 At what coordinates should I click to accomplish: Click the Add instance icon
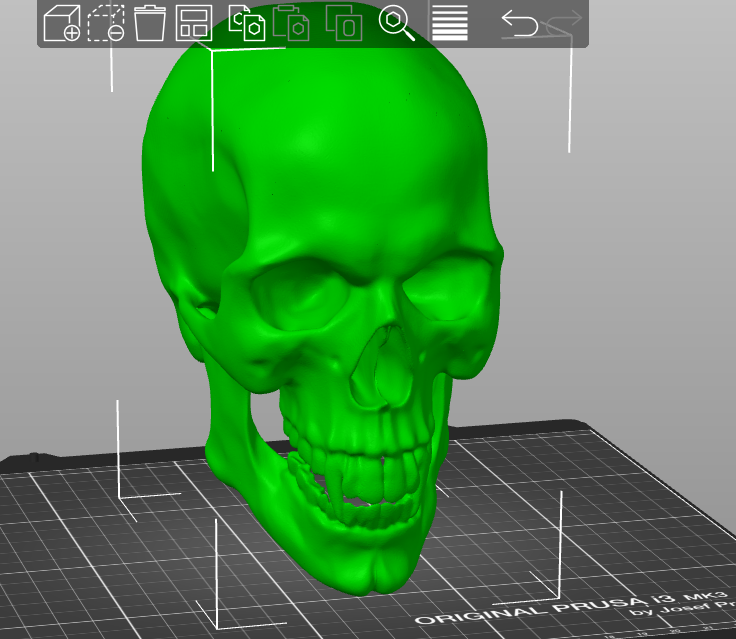coord(344,23)
